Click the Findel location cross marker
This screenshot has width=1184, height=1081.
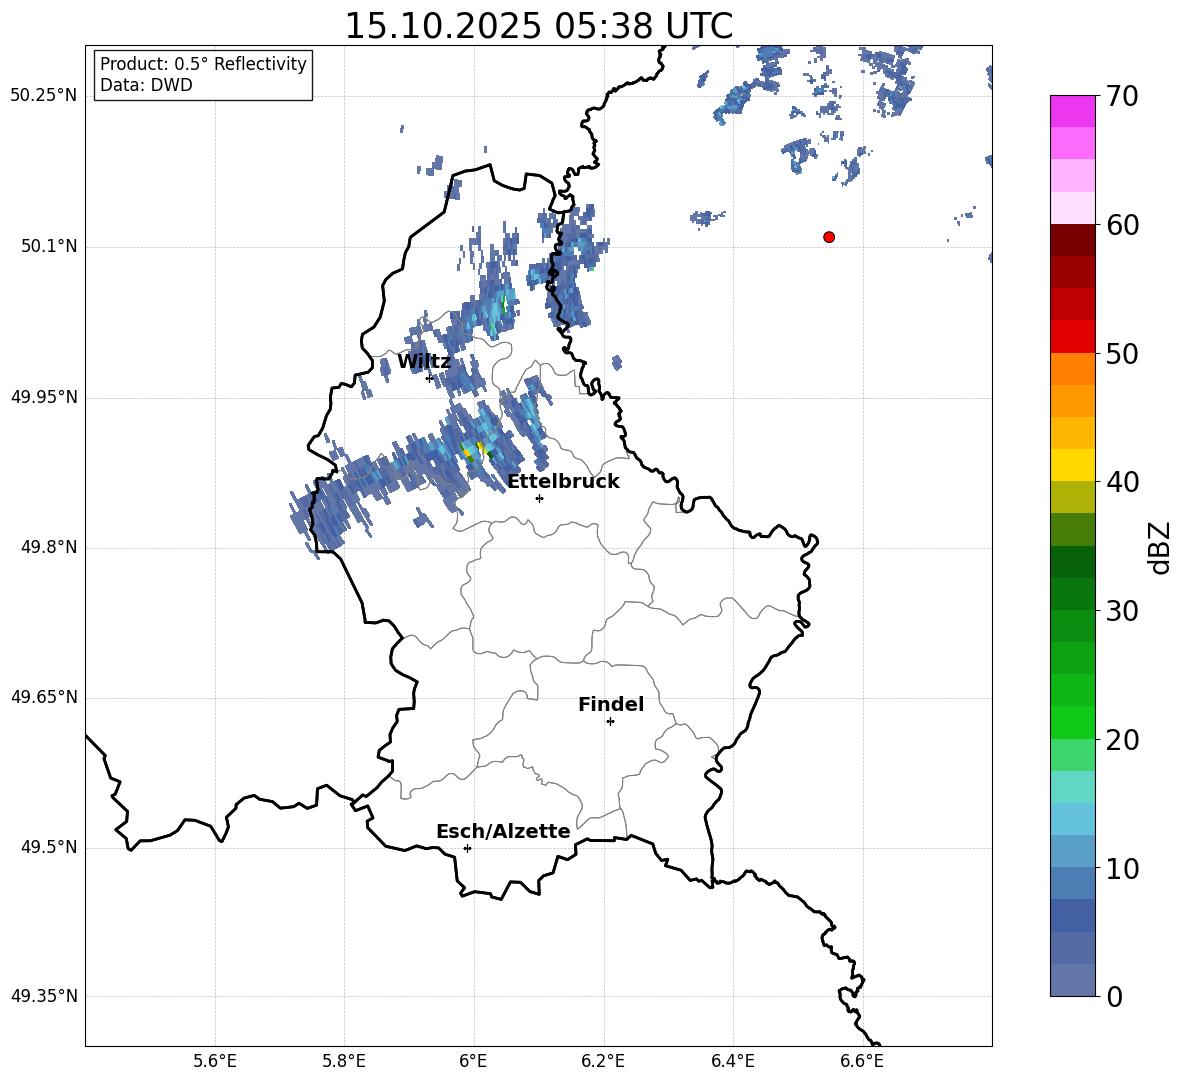point(610,722)
